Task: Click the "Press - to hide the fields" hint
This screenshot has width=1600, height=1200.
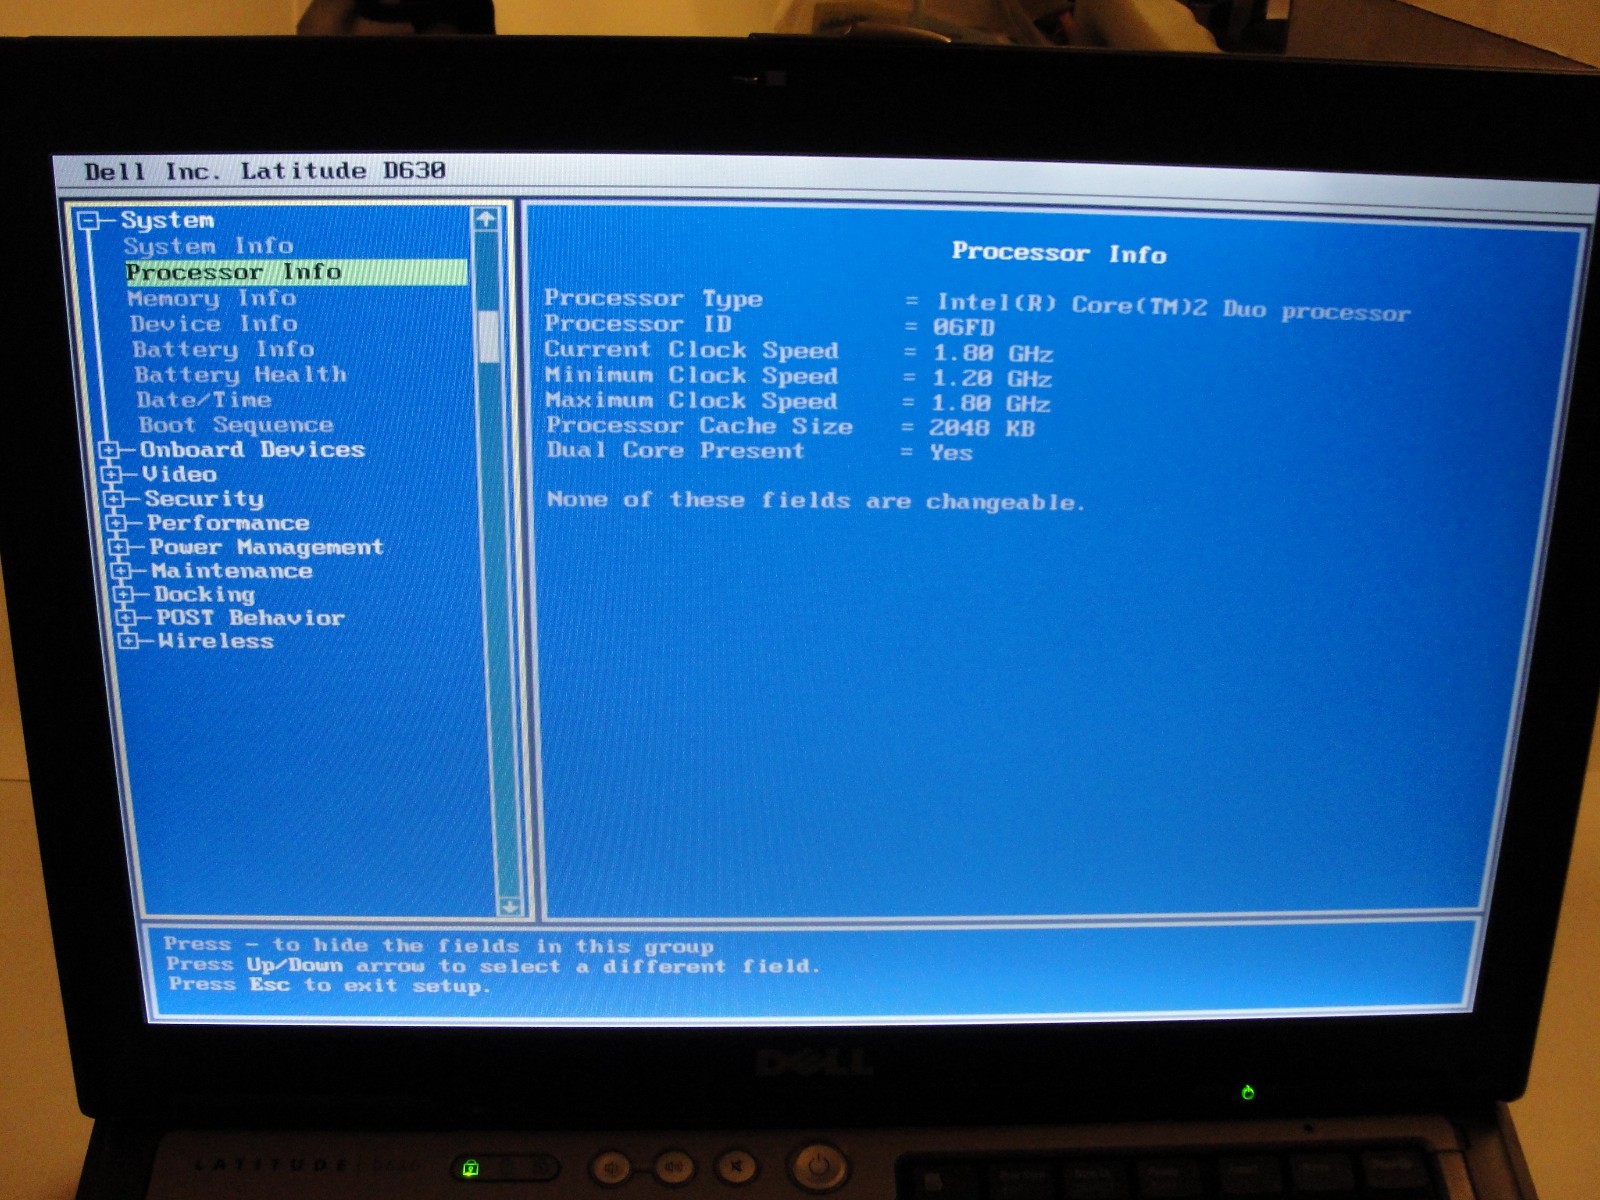Action: pyautogui.click(x=439, y=945)
